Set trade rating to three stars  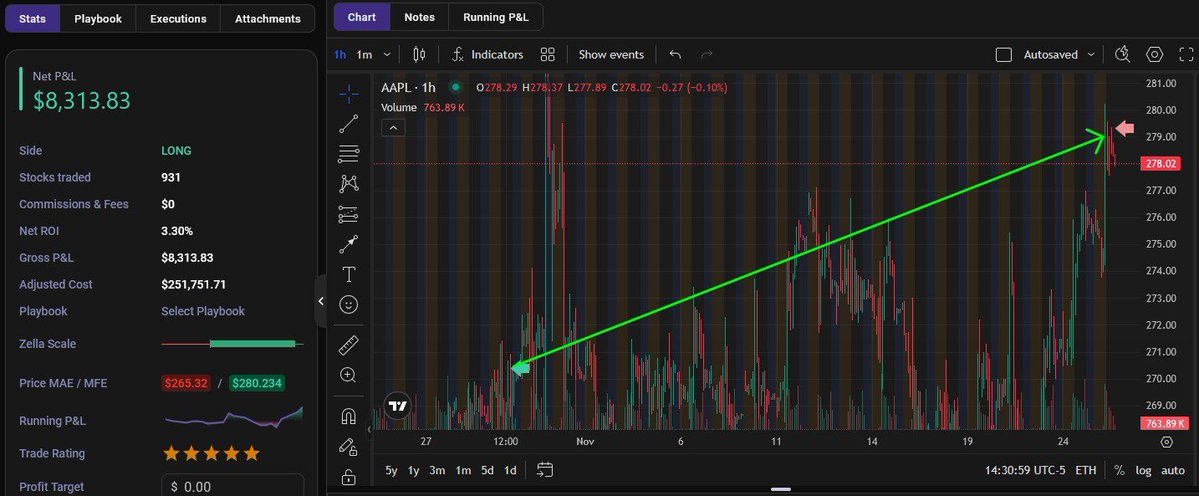(x=211, y=453)
